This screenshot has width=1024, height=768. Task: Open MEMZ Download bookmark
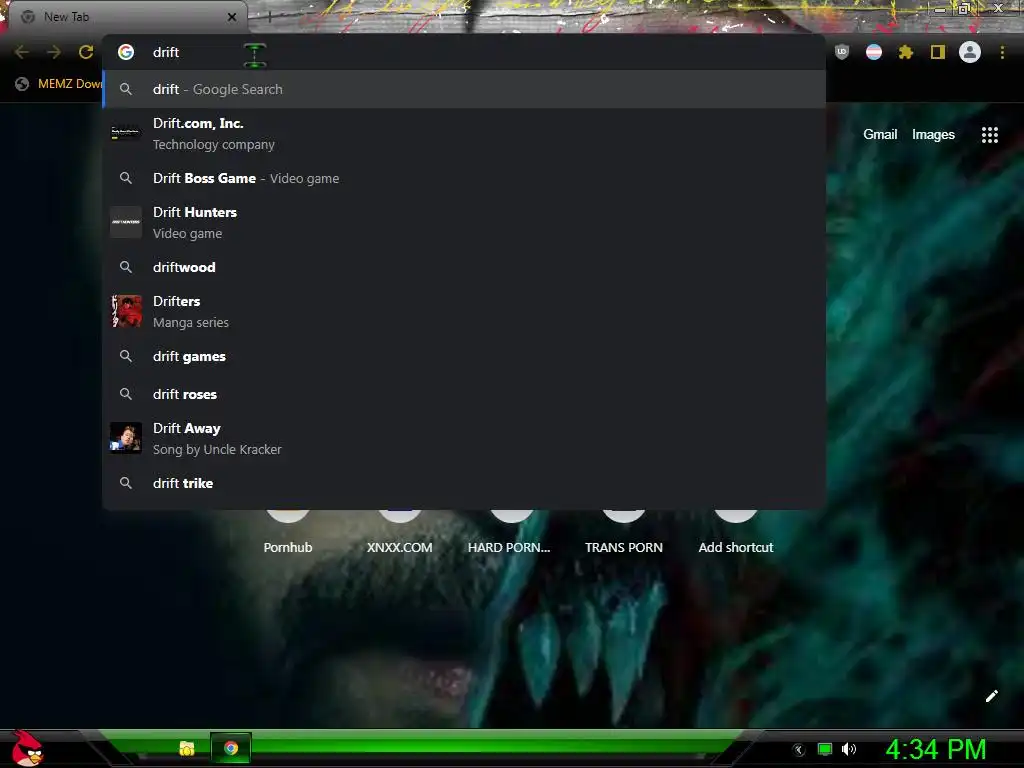pos(59,84)
